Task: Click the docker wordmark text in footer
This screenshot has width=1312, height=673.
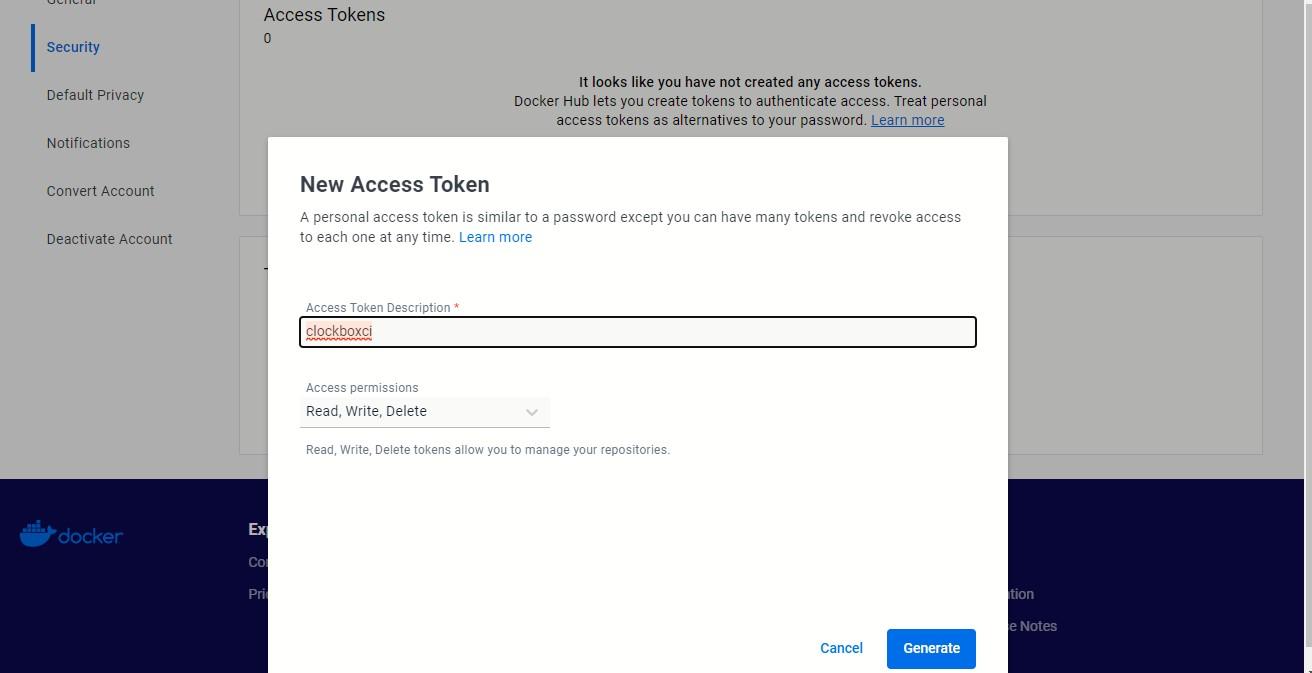Action: click(90, 536)
